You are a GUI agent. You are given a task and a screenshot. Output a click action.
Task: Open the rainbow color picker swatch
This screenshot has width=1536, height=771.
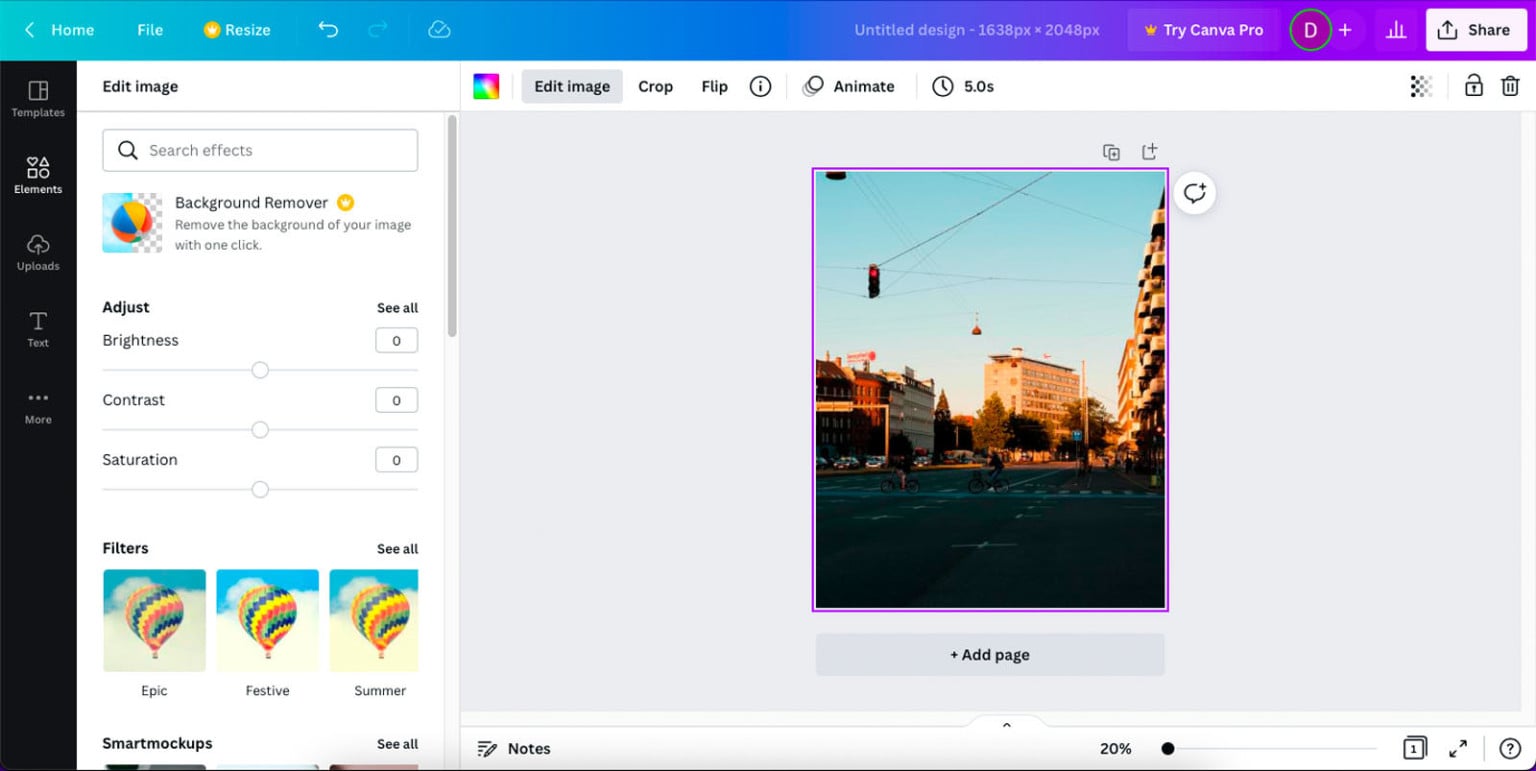[x=486, y=86]
